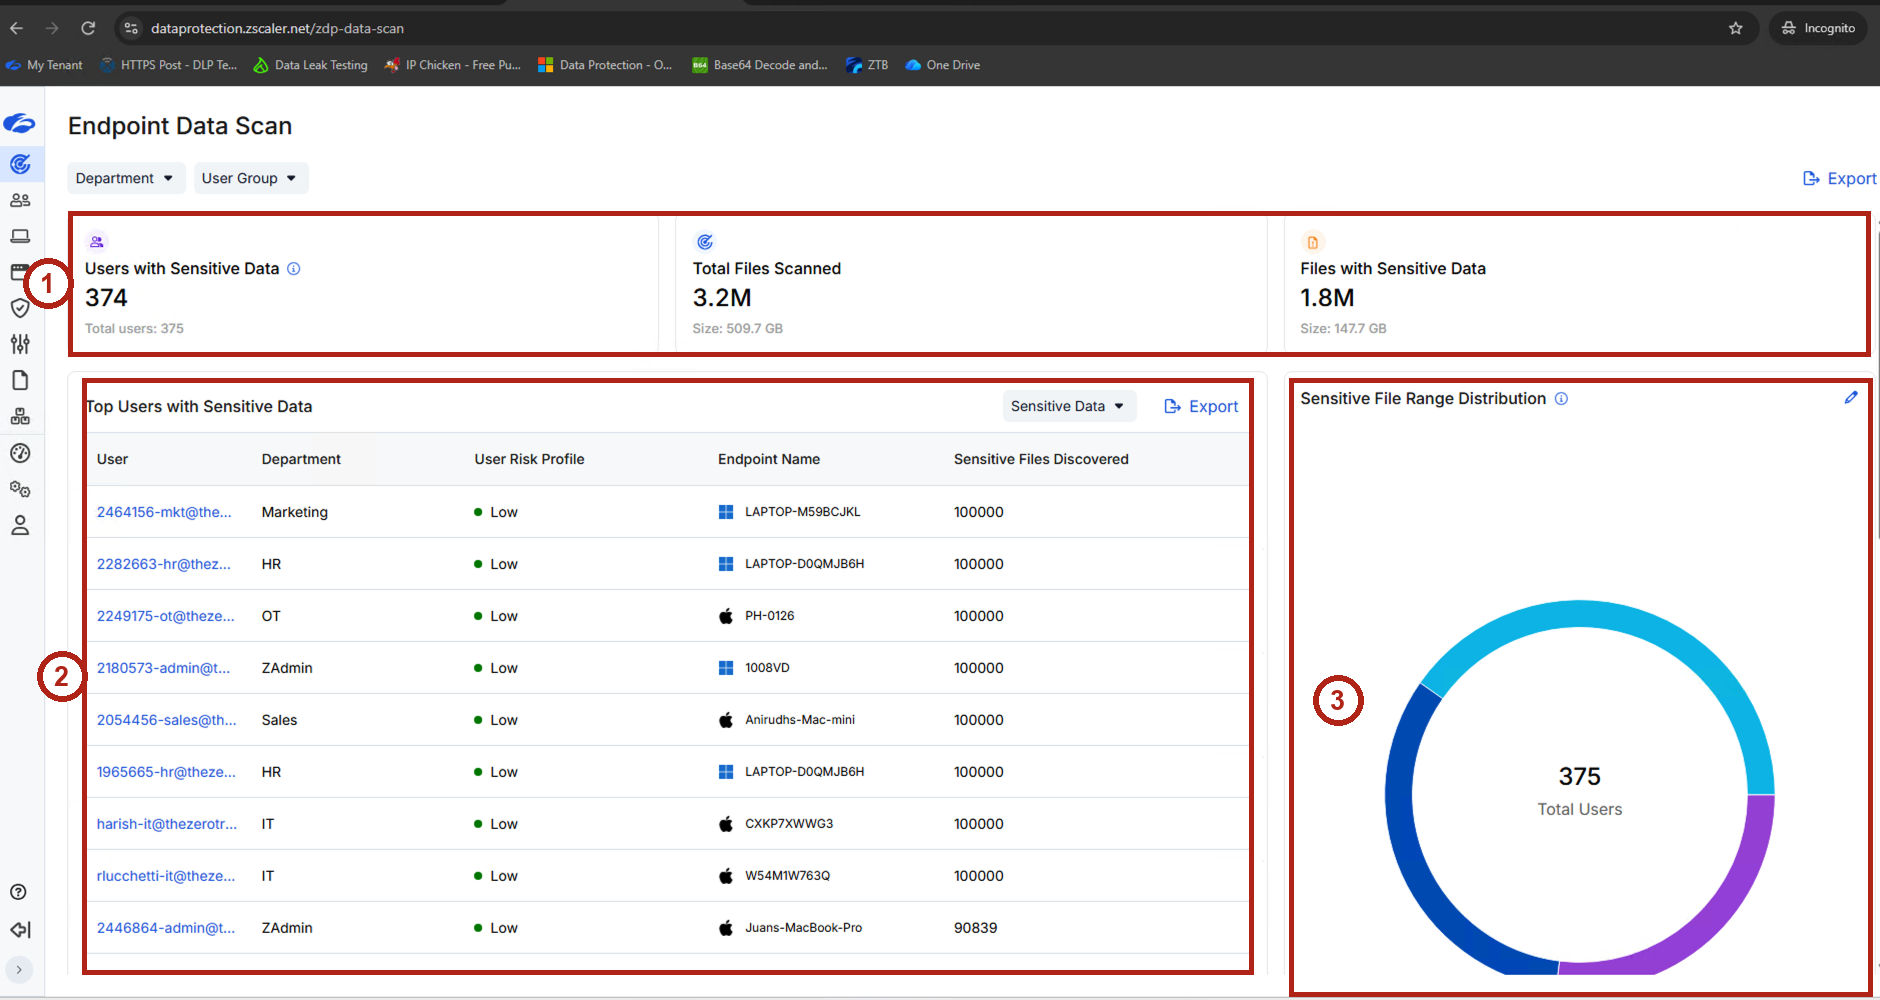1880x1000 pixels.
Task: Open the users group sidebar icon
Action: [x=20, y=200]
